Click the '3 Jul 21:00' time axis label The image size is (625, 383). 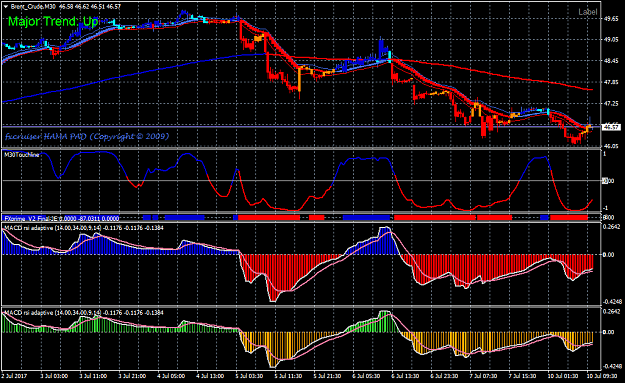pos(132,376)
